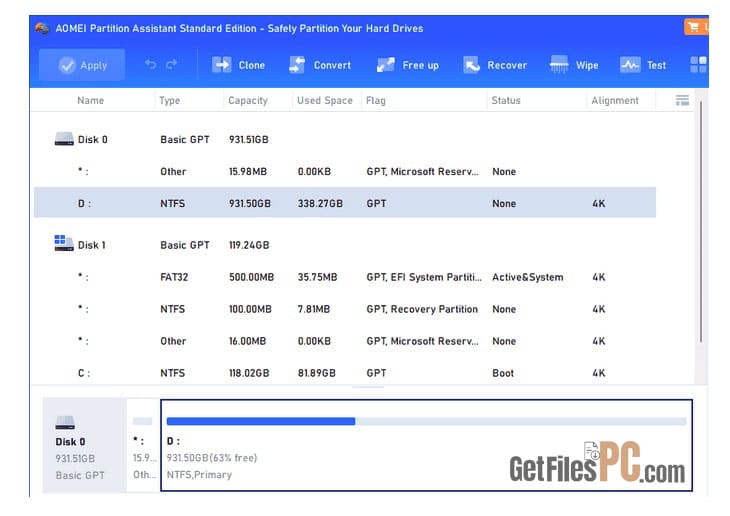Select the C: NTFS partition row
Image resolution: width=730 pixels, height=516 pixels.
[345, 373]
